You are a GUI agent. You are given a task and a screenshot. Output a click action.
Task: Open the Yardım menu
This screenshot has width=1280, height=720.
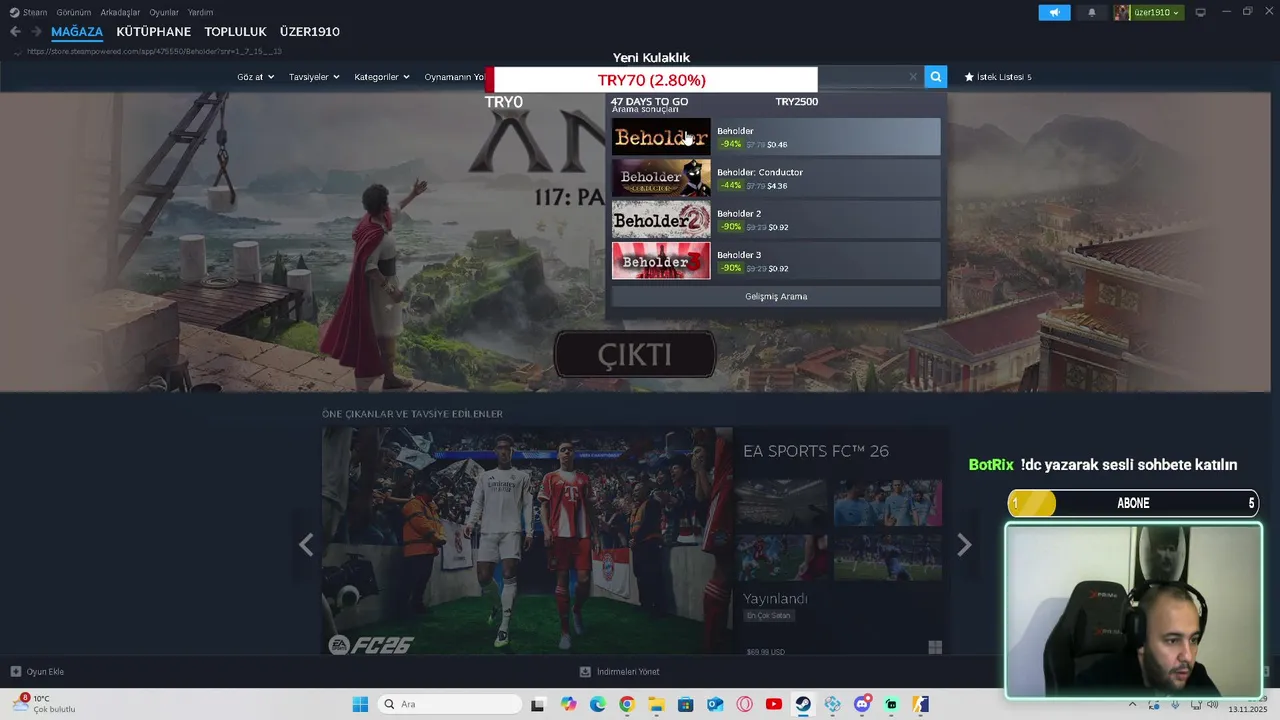[200, 12]
